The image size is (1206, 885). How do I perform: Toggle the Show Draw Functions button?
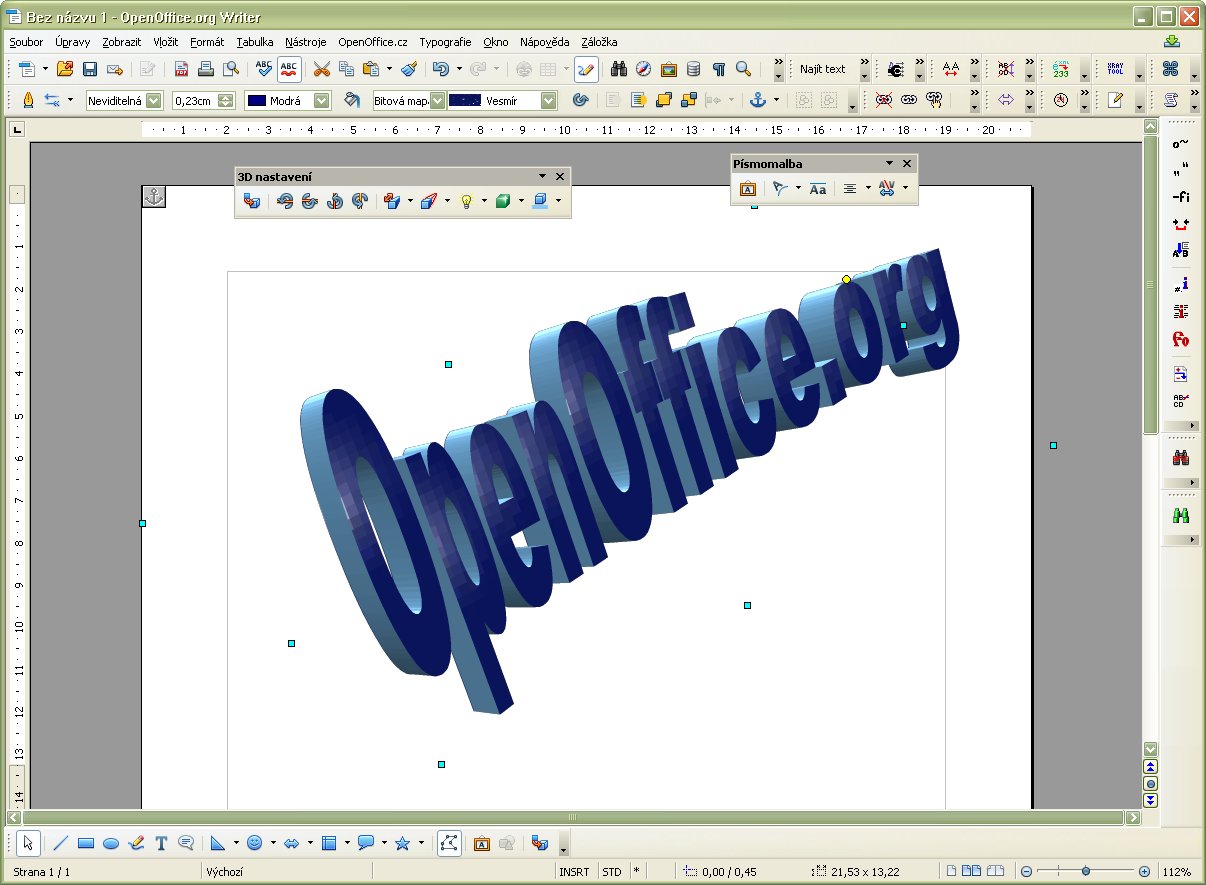click(x=586, y=69)
